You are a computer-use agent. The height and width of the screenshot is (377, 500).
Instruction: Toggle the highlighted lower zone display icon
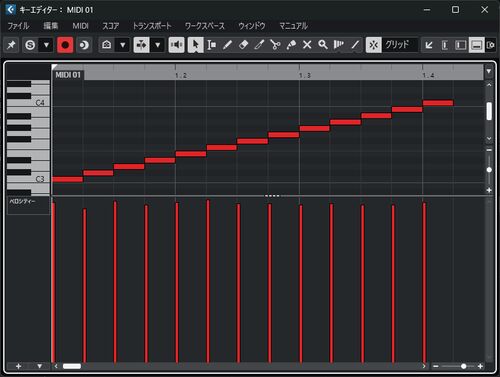[x=477, y=45]
